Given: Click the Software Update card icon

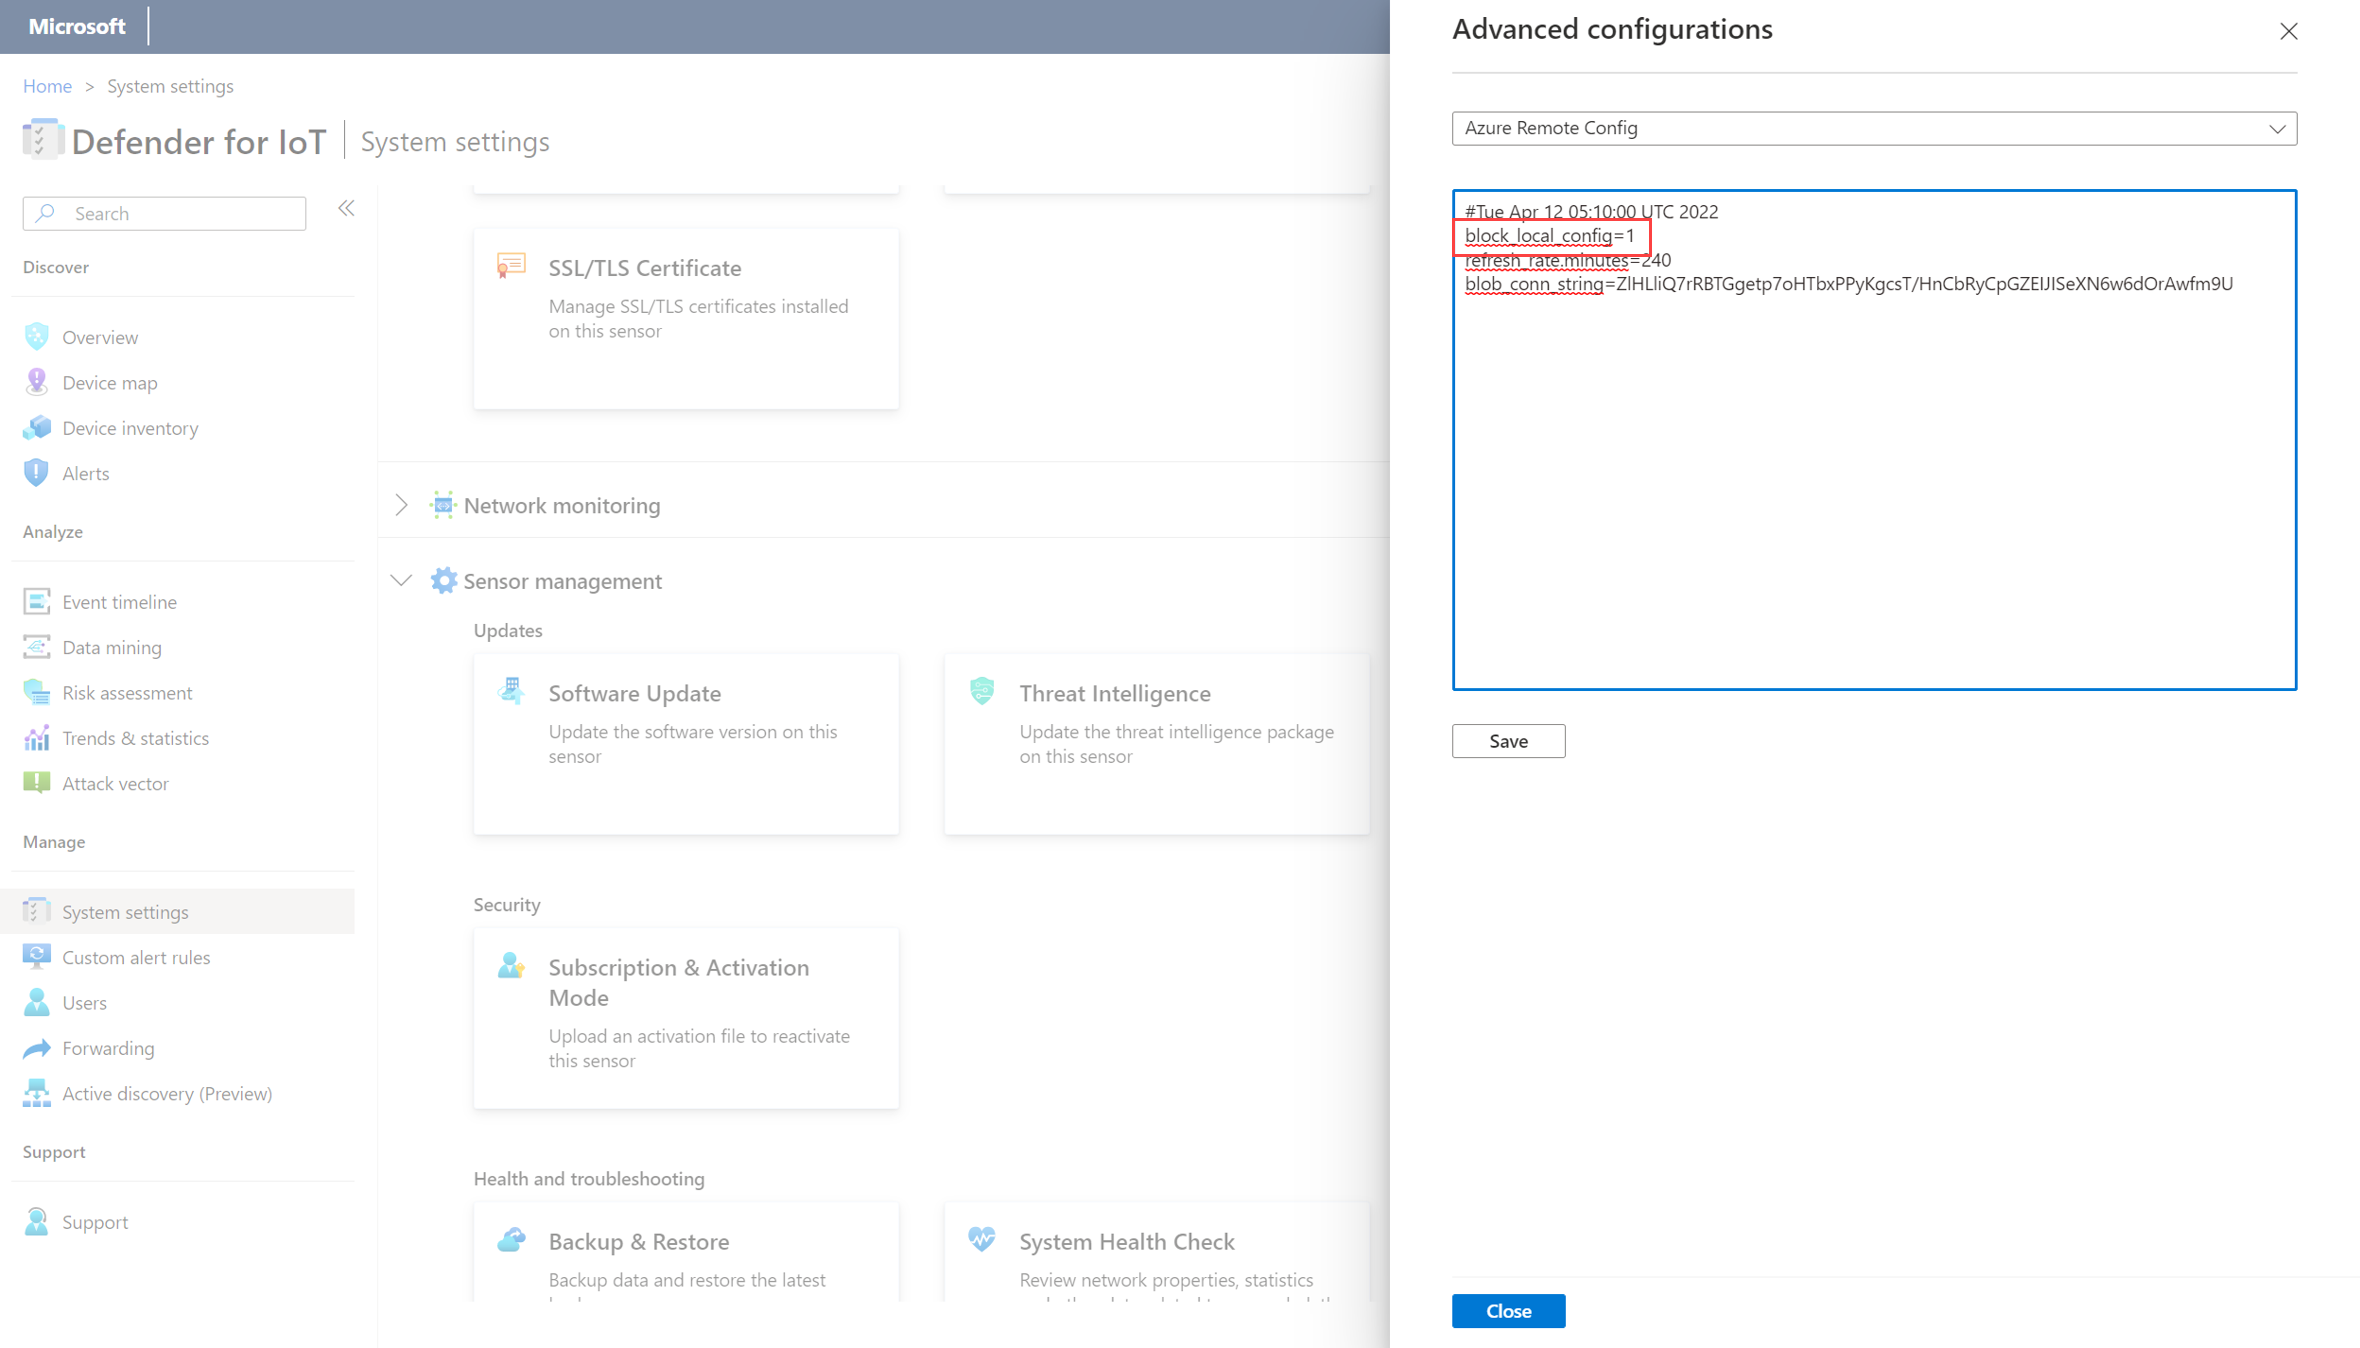Looking at the screenshot, I should click(x=511, y=691).
